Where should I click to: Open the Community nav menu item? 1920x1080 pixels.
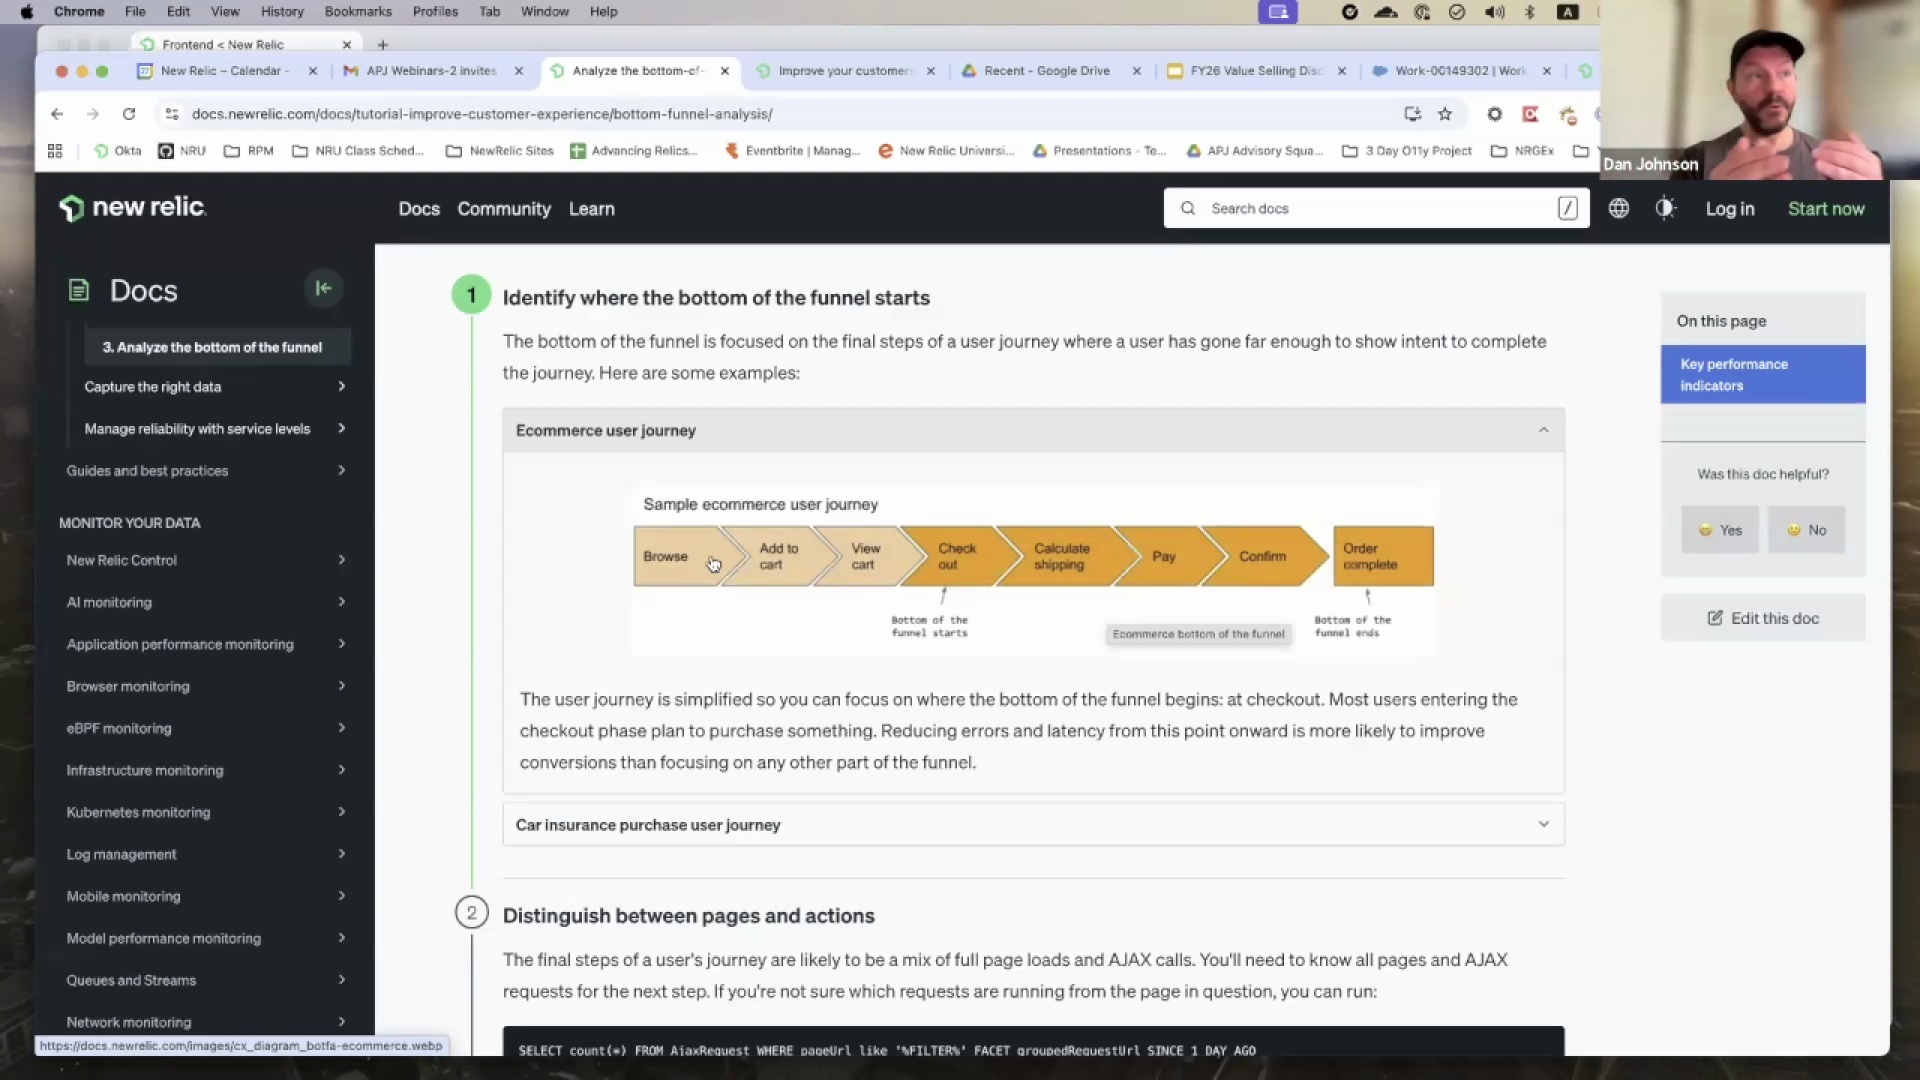[x=504, y=209]
